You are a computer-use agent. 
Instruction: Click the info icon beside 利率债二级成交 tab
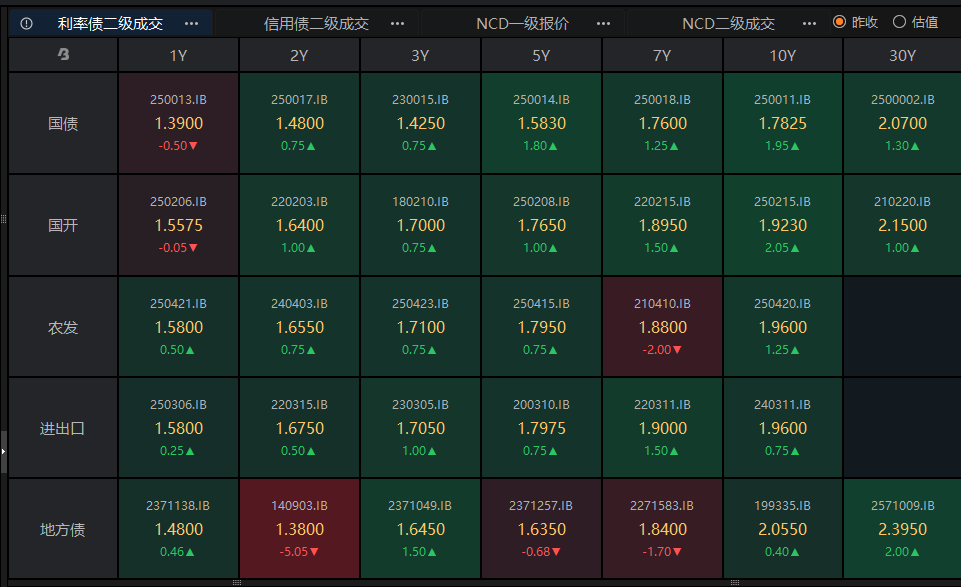25,22
